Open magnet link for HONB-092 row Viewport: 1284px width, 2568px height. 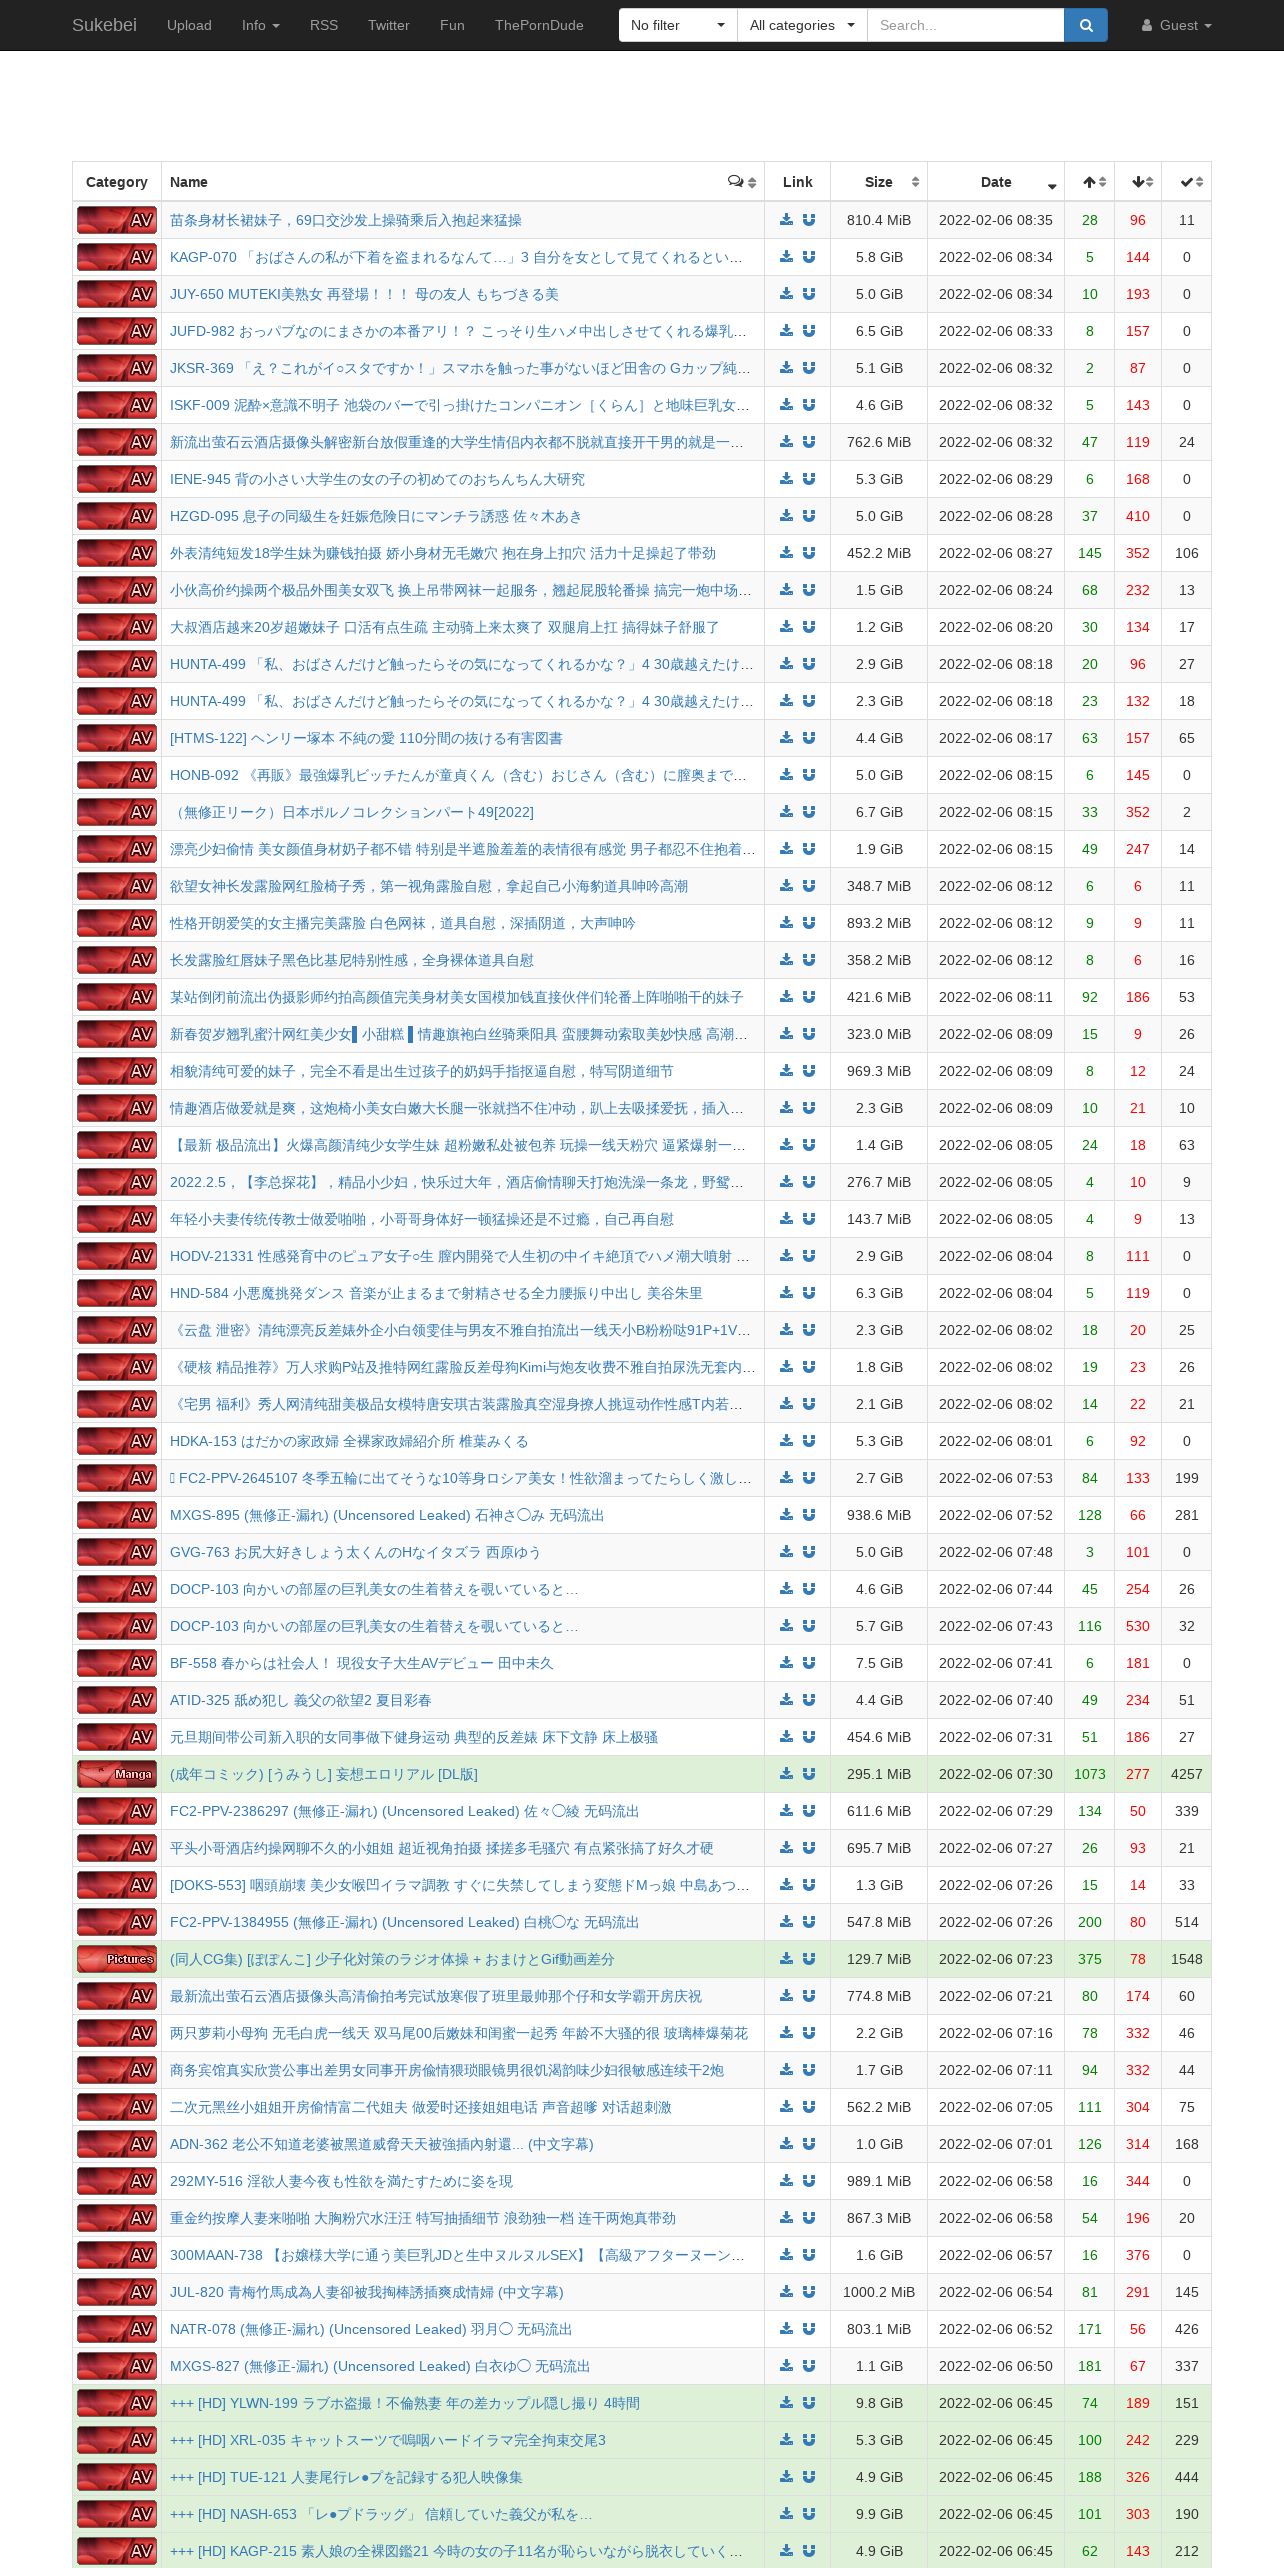click(x=809, y=775)
